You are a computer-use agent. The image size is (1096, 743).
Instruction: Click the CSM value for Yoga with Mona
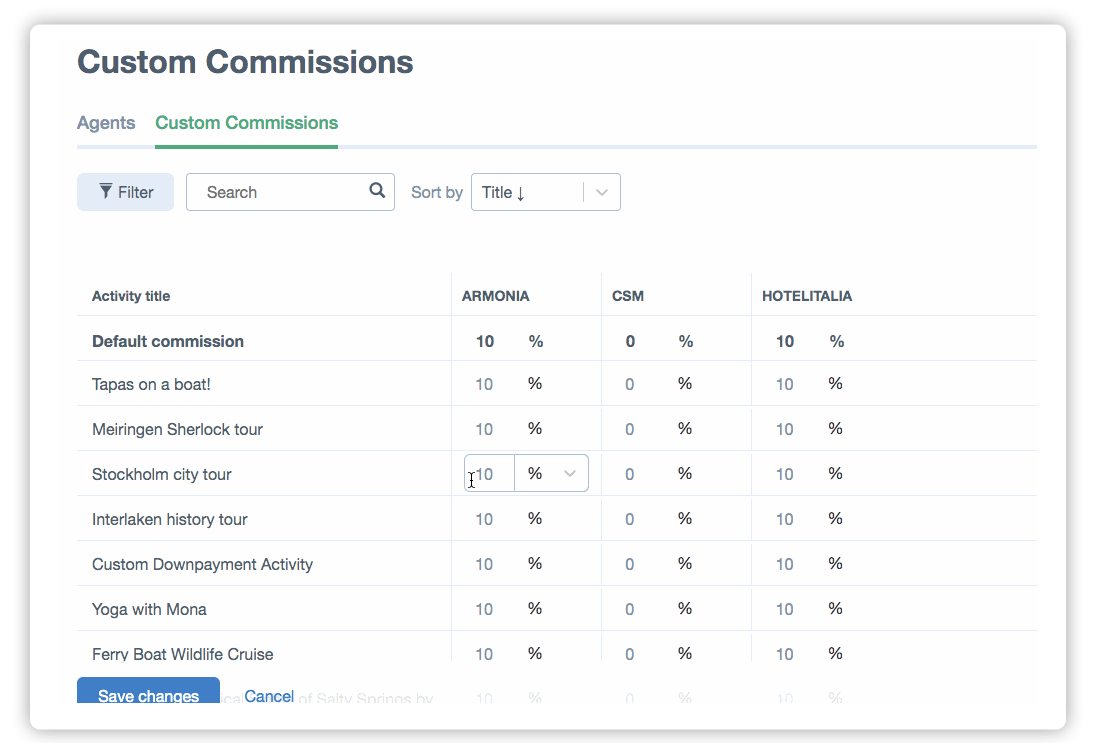[629, 608]
